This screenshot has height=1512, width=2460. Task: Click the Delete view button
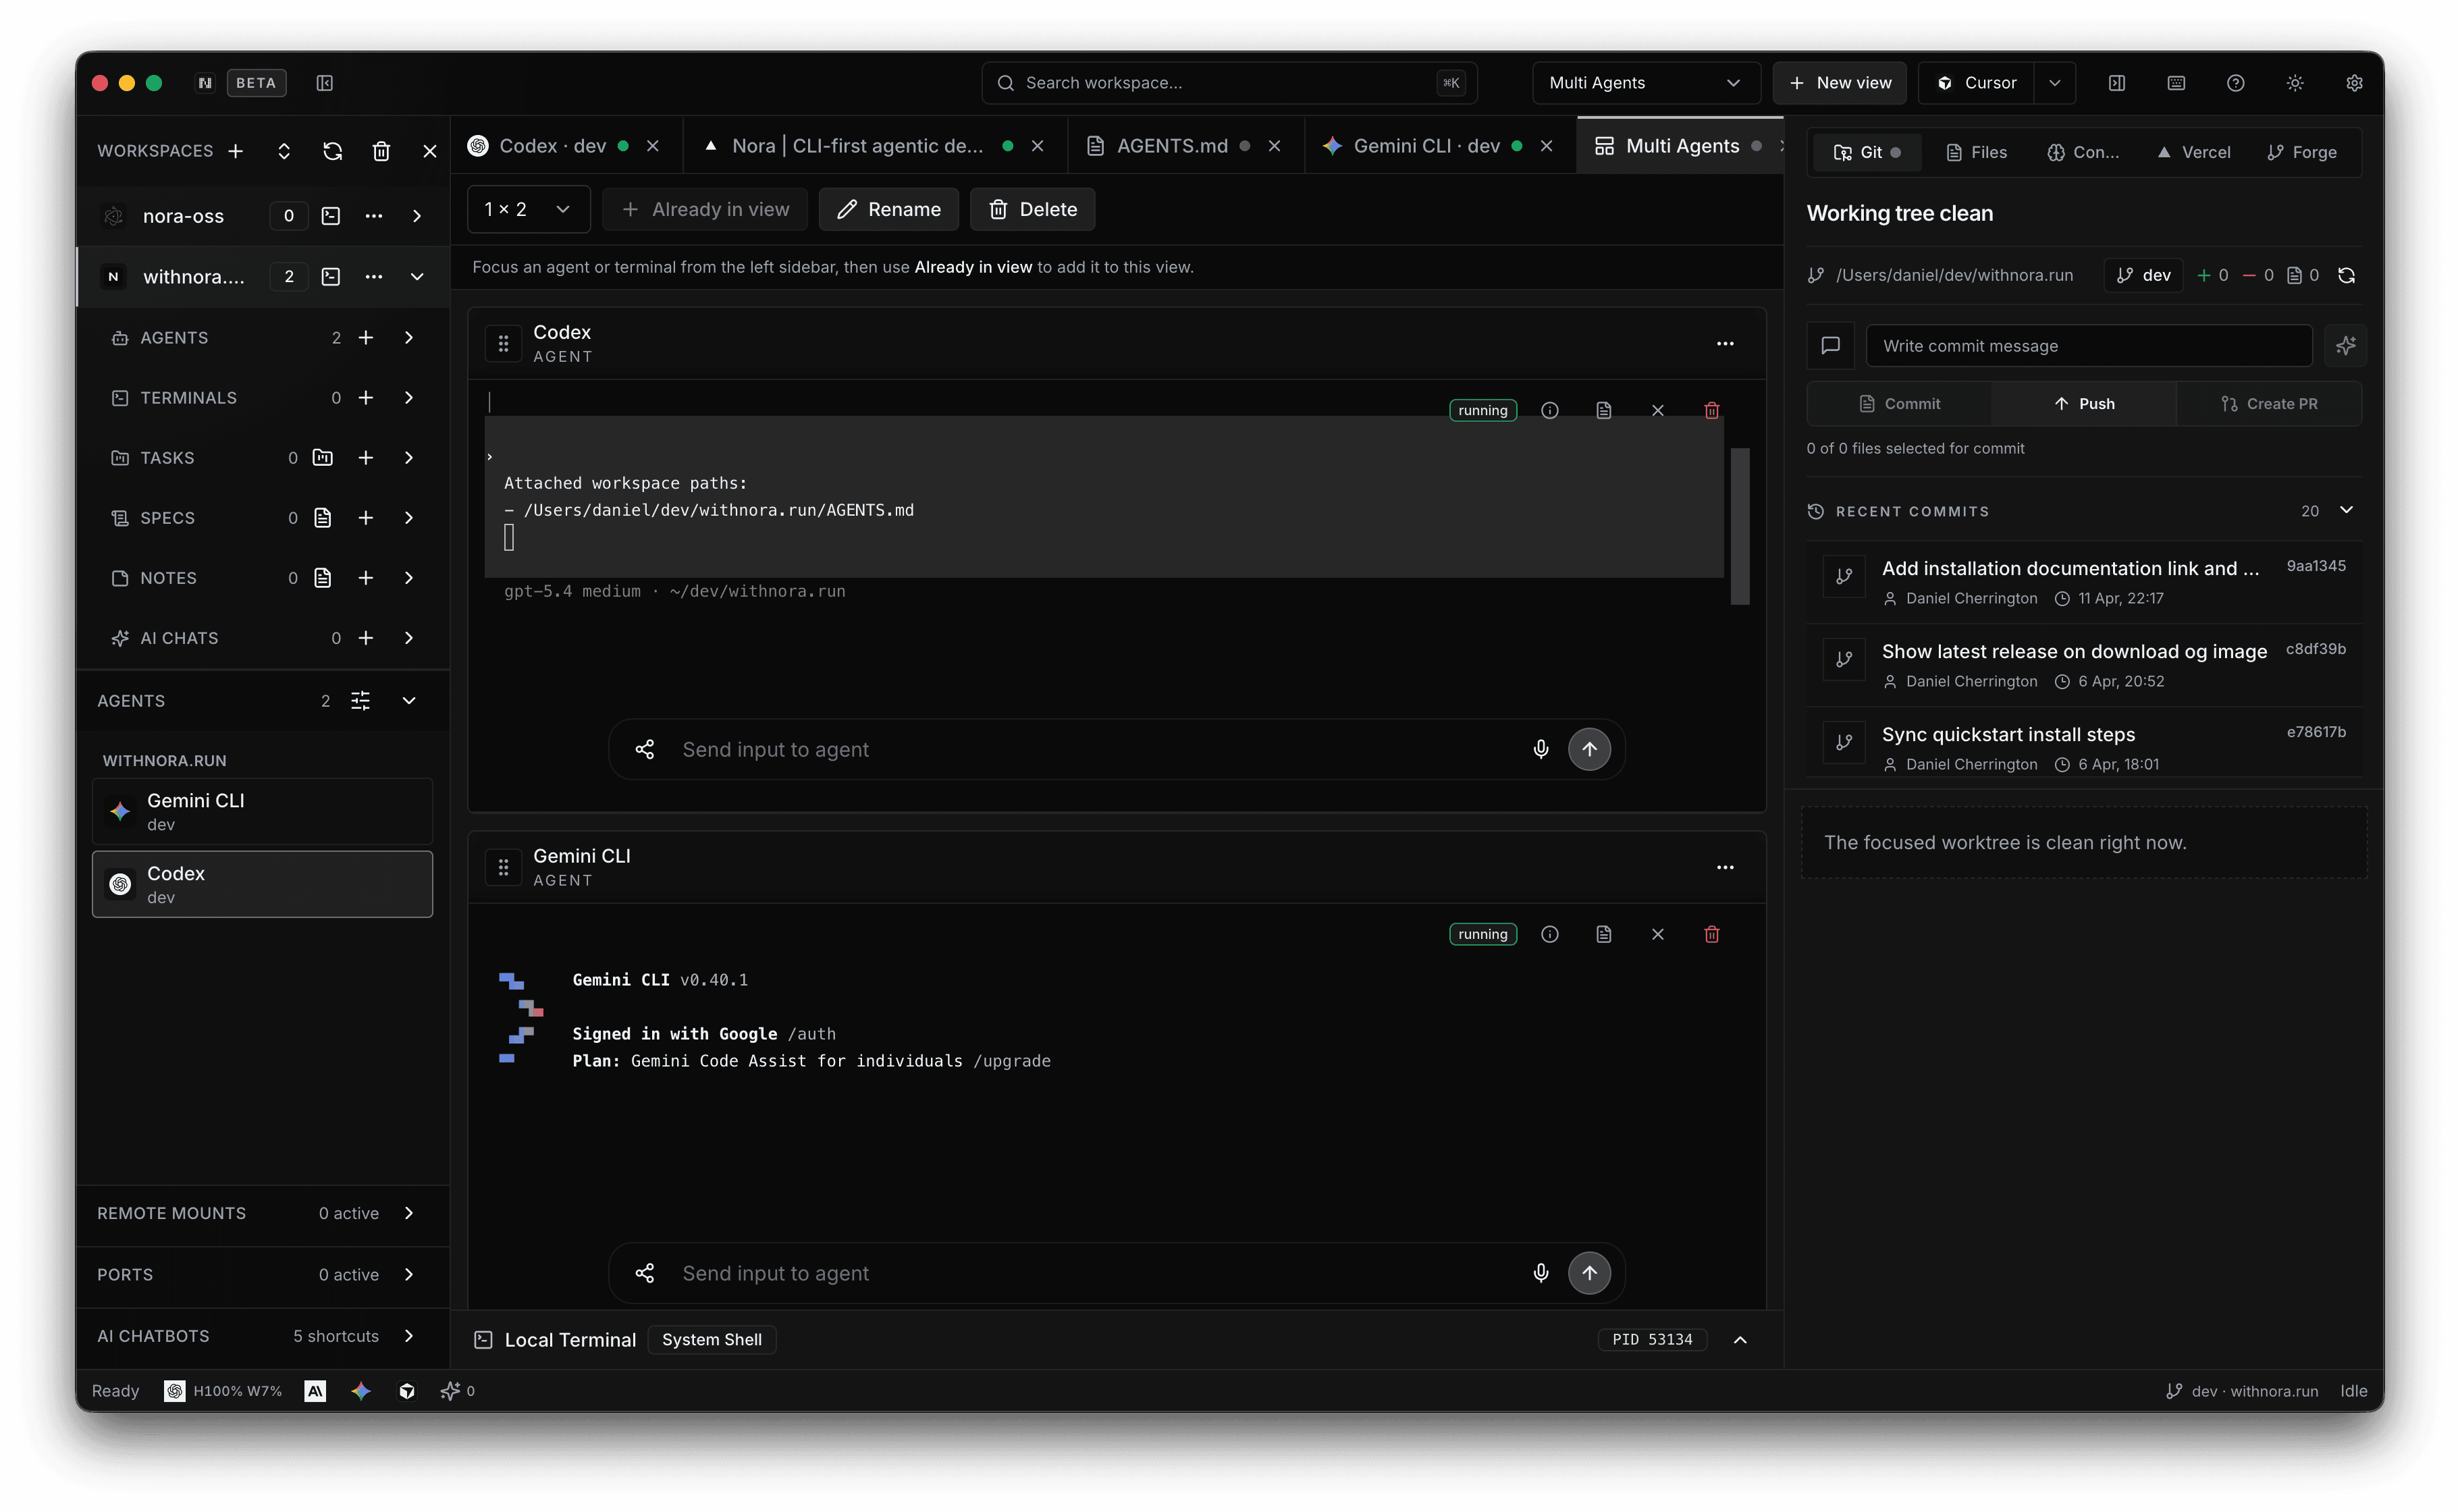[1032, 209]
